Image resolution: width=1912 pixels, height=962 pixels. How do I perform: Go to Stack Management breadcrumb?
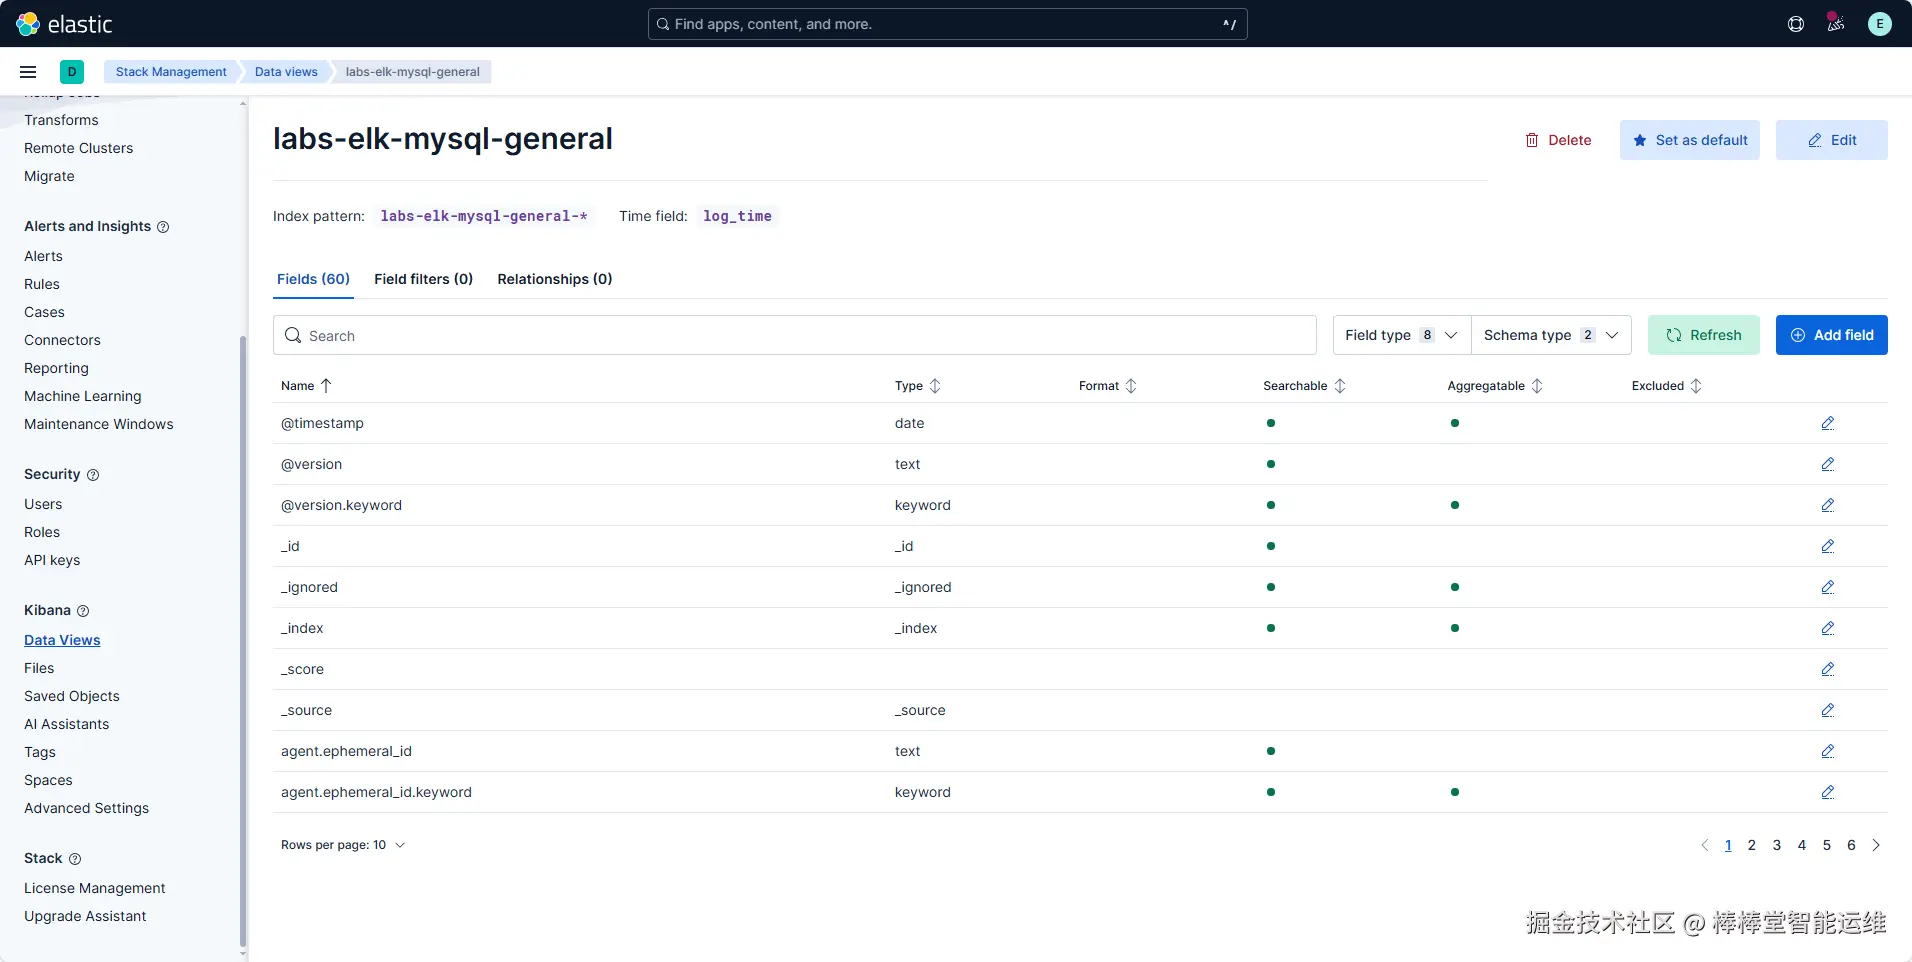click(x=171, y=72)
